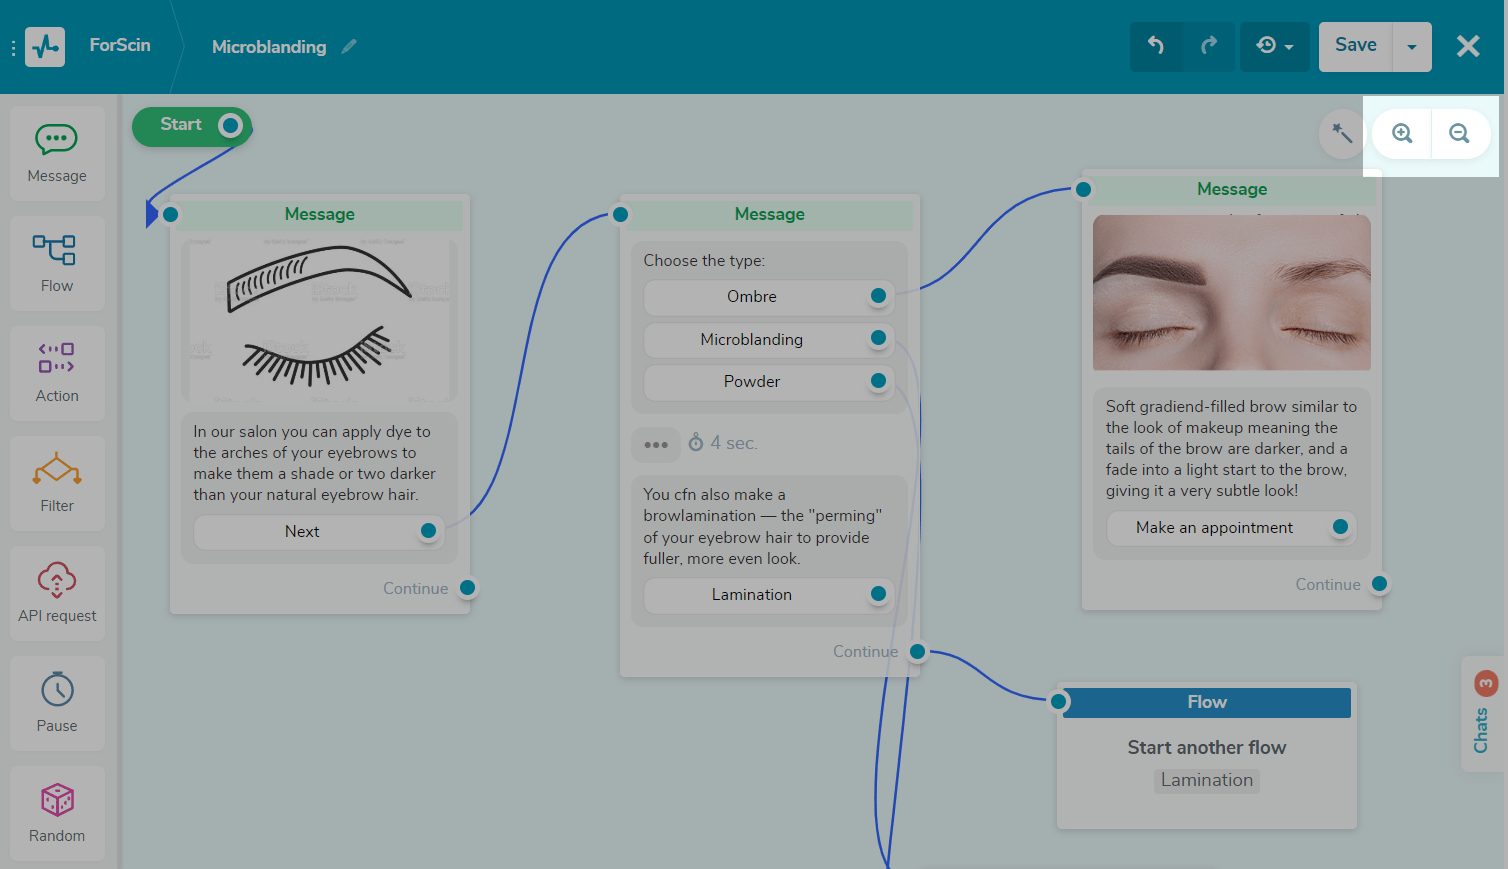Add a Filter element from the sidebar
The image size is (1508, 869).
coord(57,484)
